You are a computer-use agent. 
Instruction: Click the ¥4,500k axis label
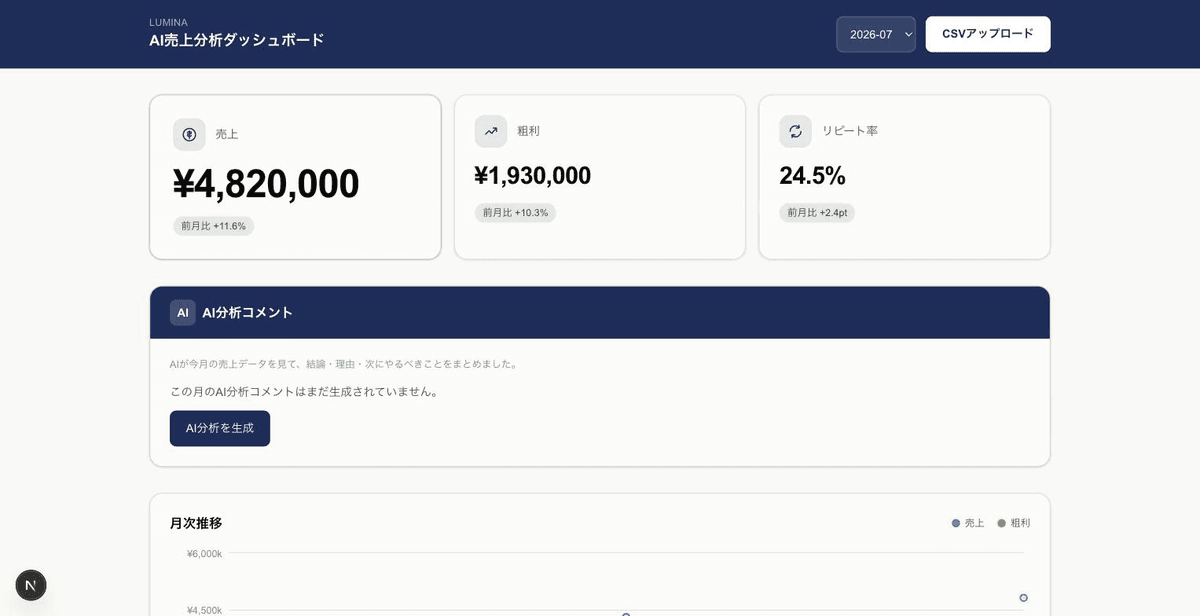pos(204,610)
